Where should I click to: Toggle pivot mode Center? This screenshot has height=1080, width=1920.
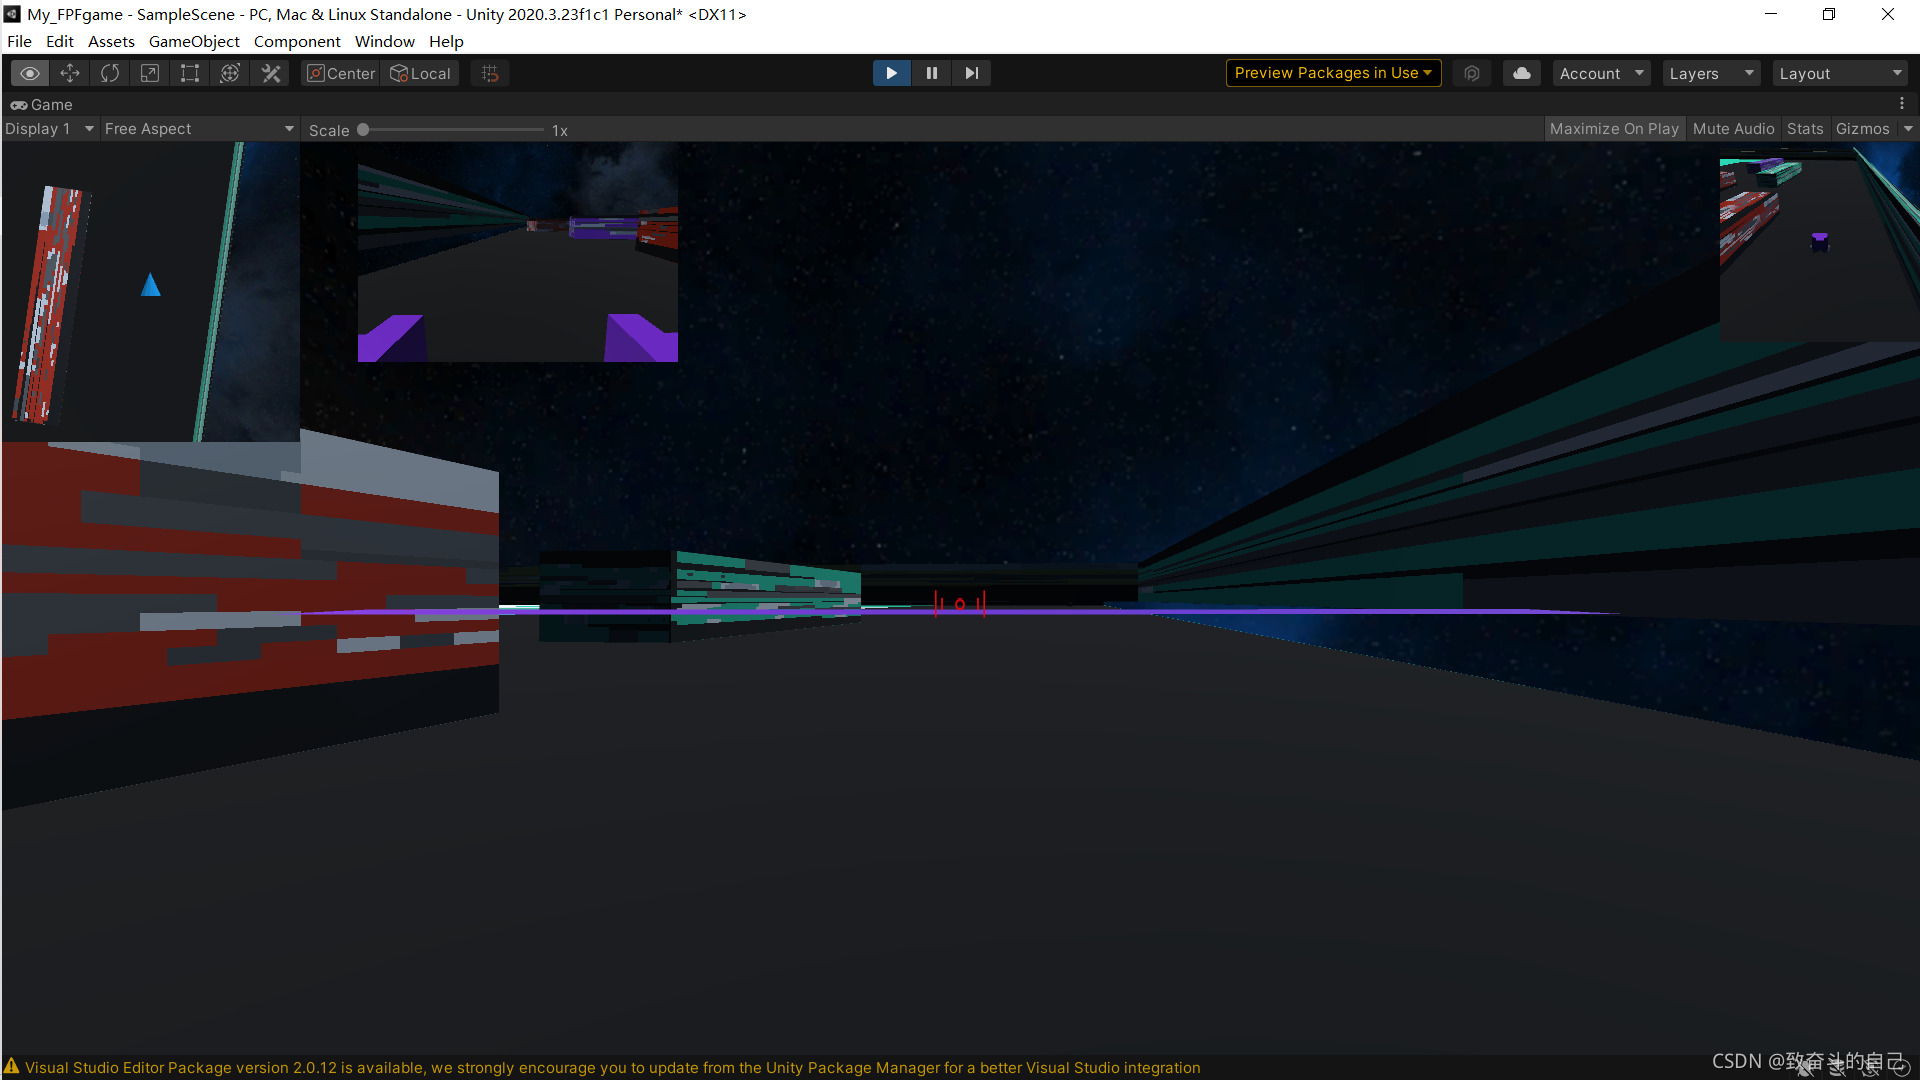coord(341,73)
